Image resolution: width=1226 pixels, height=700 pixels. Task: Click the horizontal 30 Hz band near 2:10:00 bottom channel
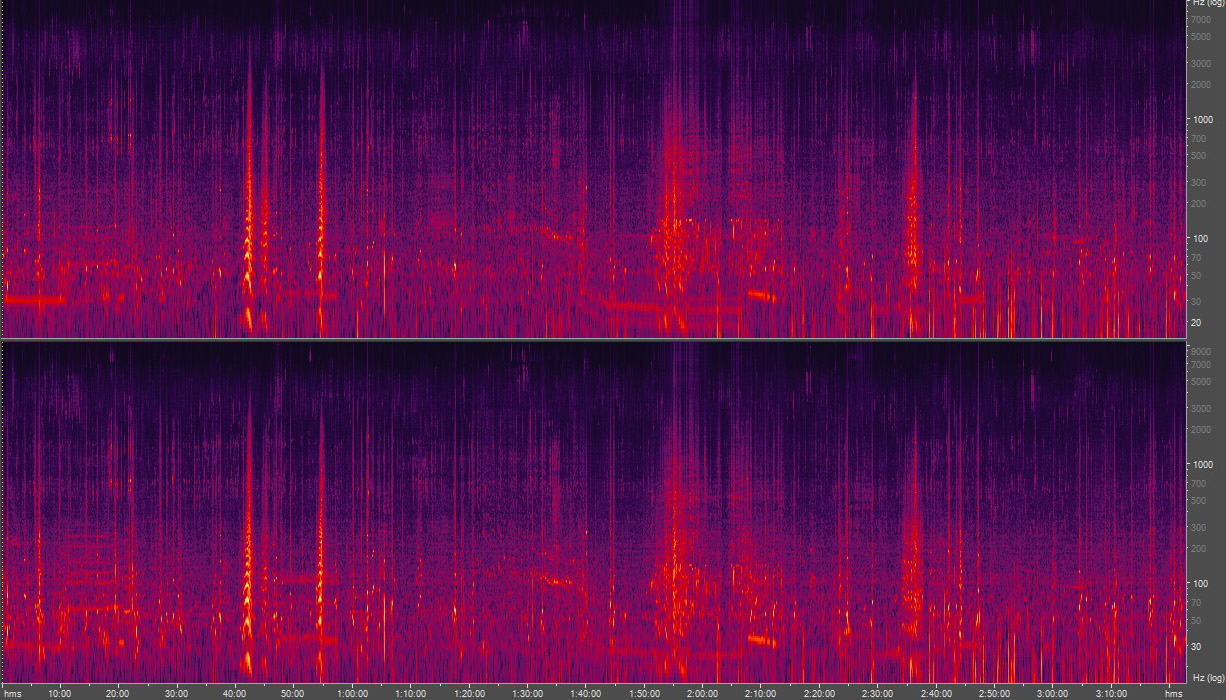pos(762,637)
